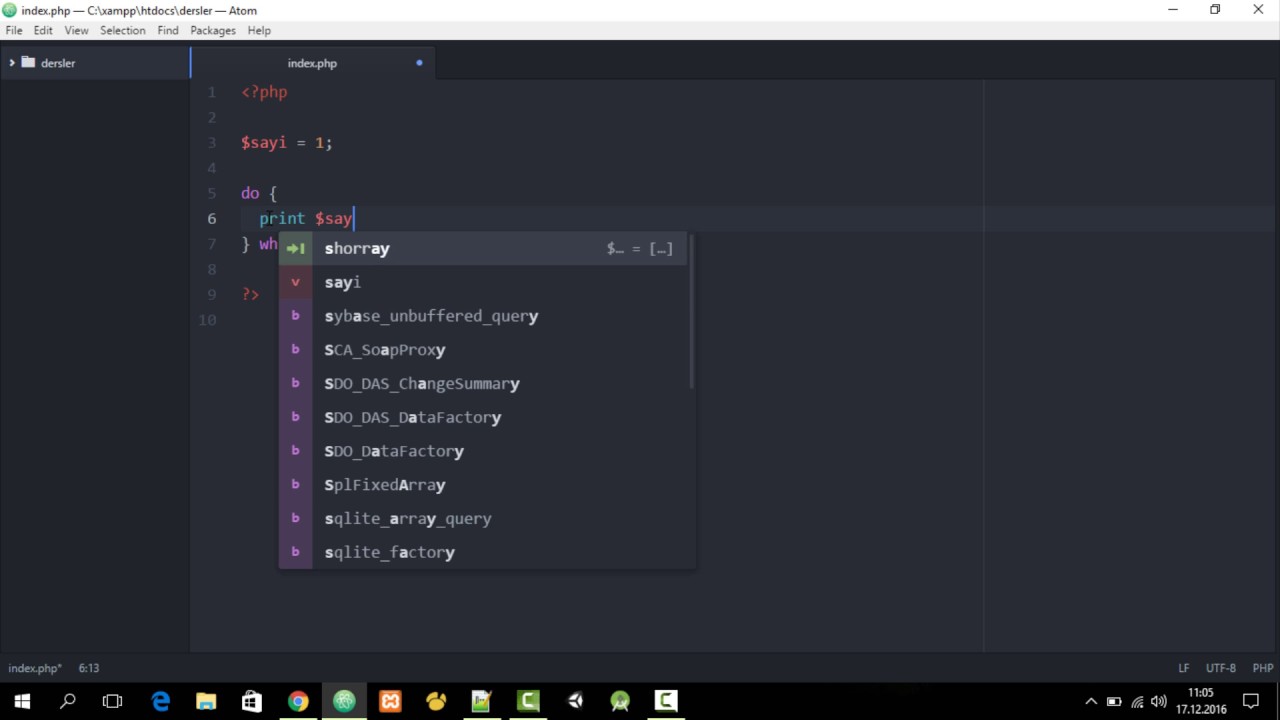Viewport: 1280px width, 720px height.
Task: Choose the sayi variable suggestion
Action: [x=482, y=282]
